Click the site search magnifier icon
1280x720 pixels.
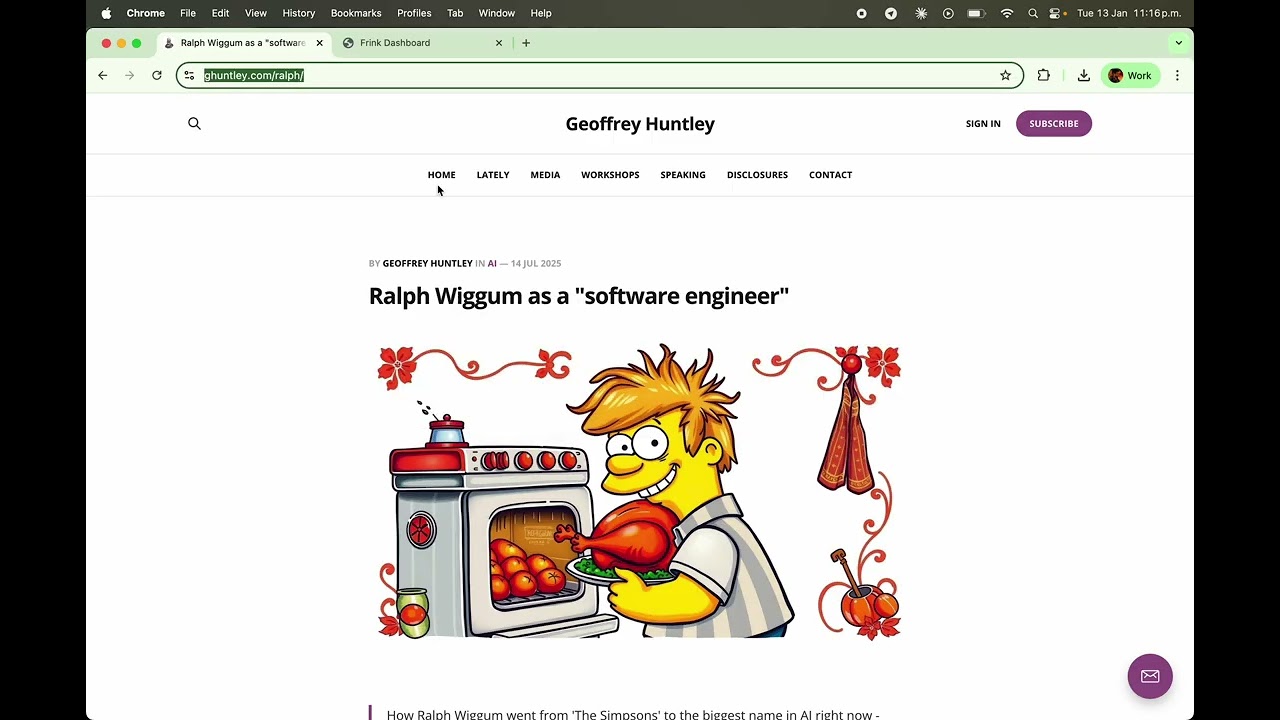(194, 123)
